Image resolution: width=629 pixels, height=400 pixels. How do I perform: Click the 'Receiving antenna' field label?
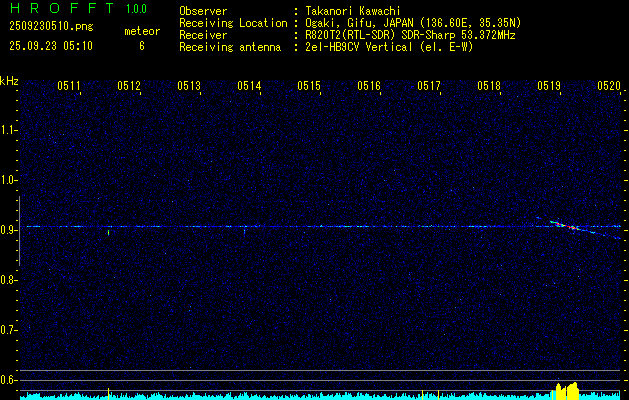tap(230, 47)
